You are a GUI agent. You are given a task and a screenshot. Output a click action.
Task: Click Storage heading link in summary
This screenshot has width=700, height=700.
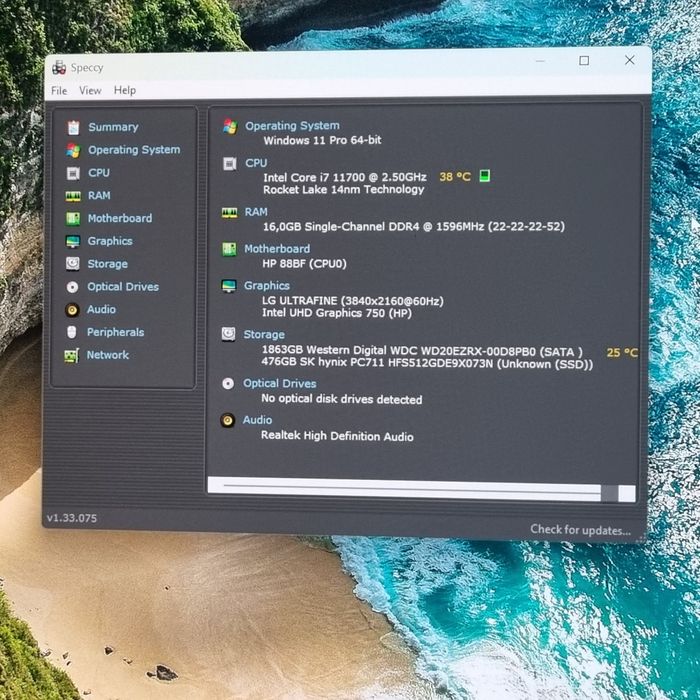pos(264,334)
